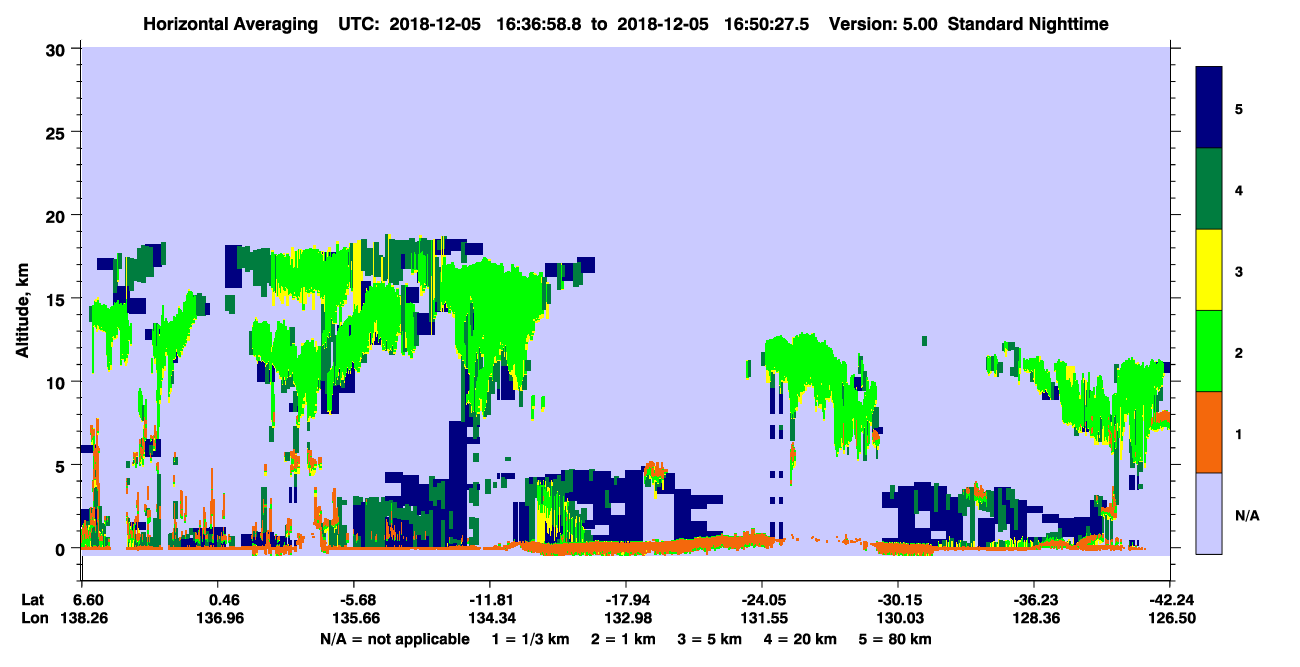
Task: Click legend entry '1 = 1/3 km'
Action: 530,639
